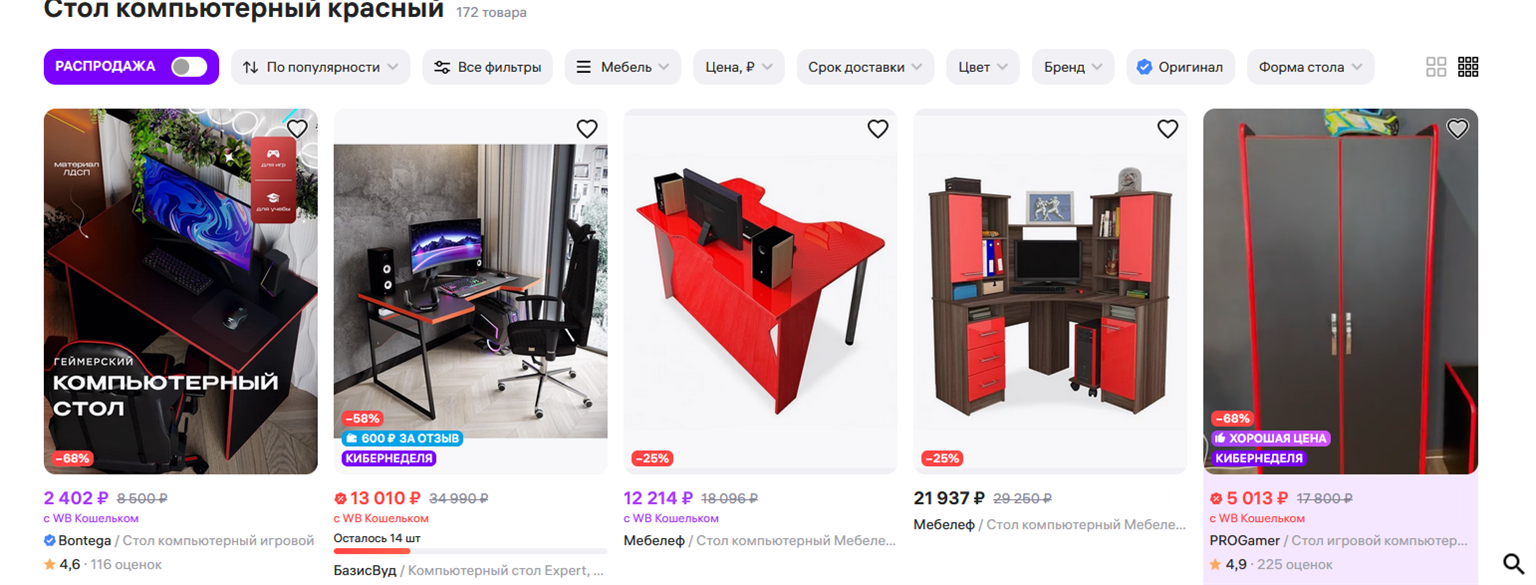Screen dimensions: 1536x585
Task: Heart the PROGamer red-trim wardrobe item
Action: point(1457,129)
